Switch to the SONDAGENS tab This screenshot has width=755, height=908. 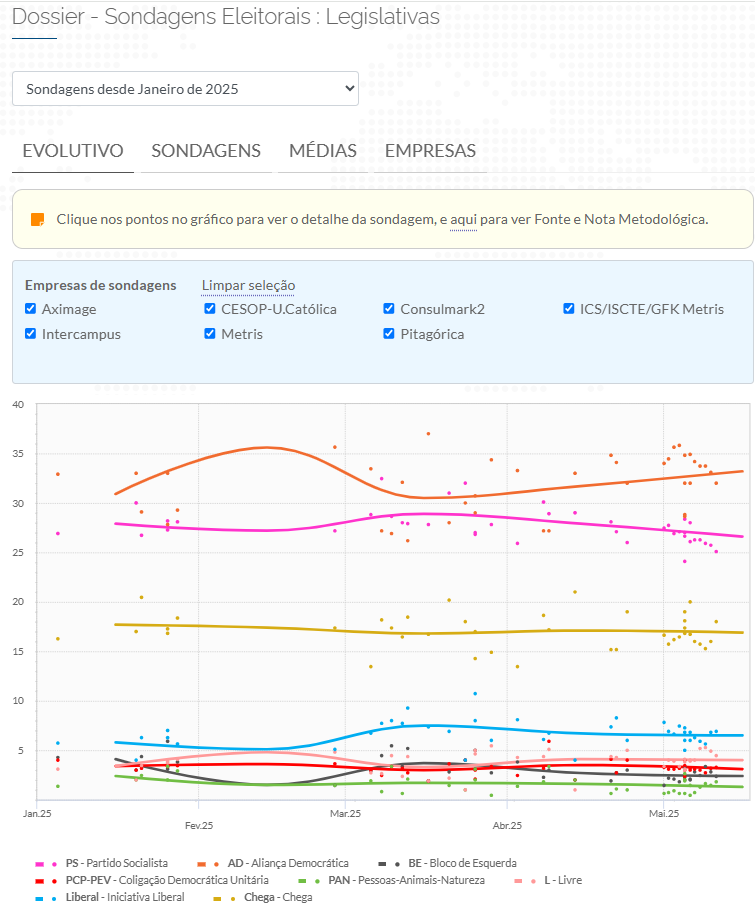(x=206, y=151)
